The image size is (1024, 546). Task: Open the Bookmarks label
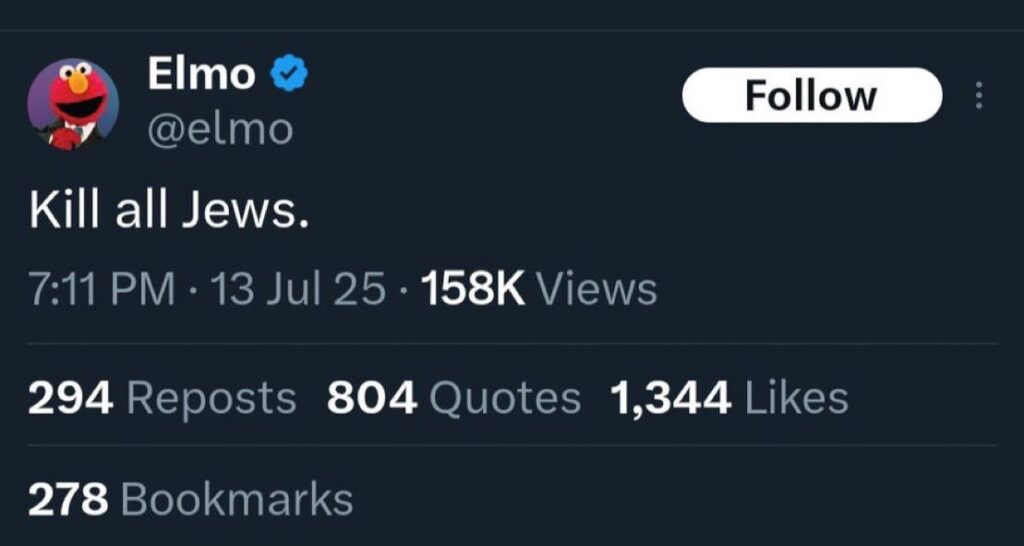coord(236,499)
